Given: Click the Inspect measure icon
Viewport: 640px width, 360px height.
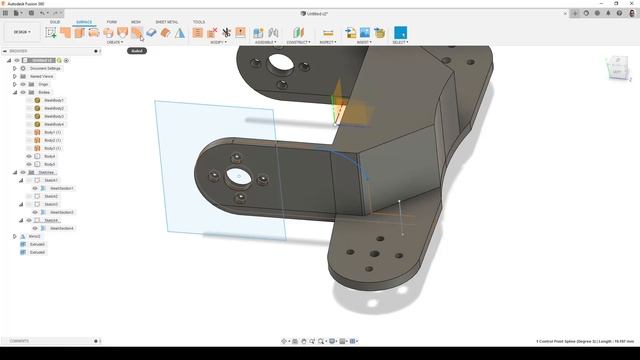Looking at the screenshot, I should [328, 33].
